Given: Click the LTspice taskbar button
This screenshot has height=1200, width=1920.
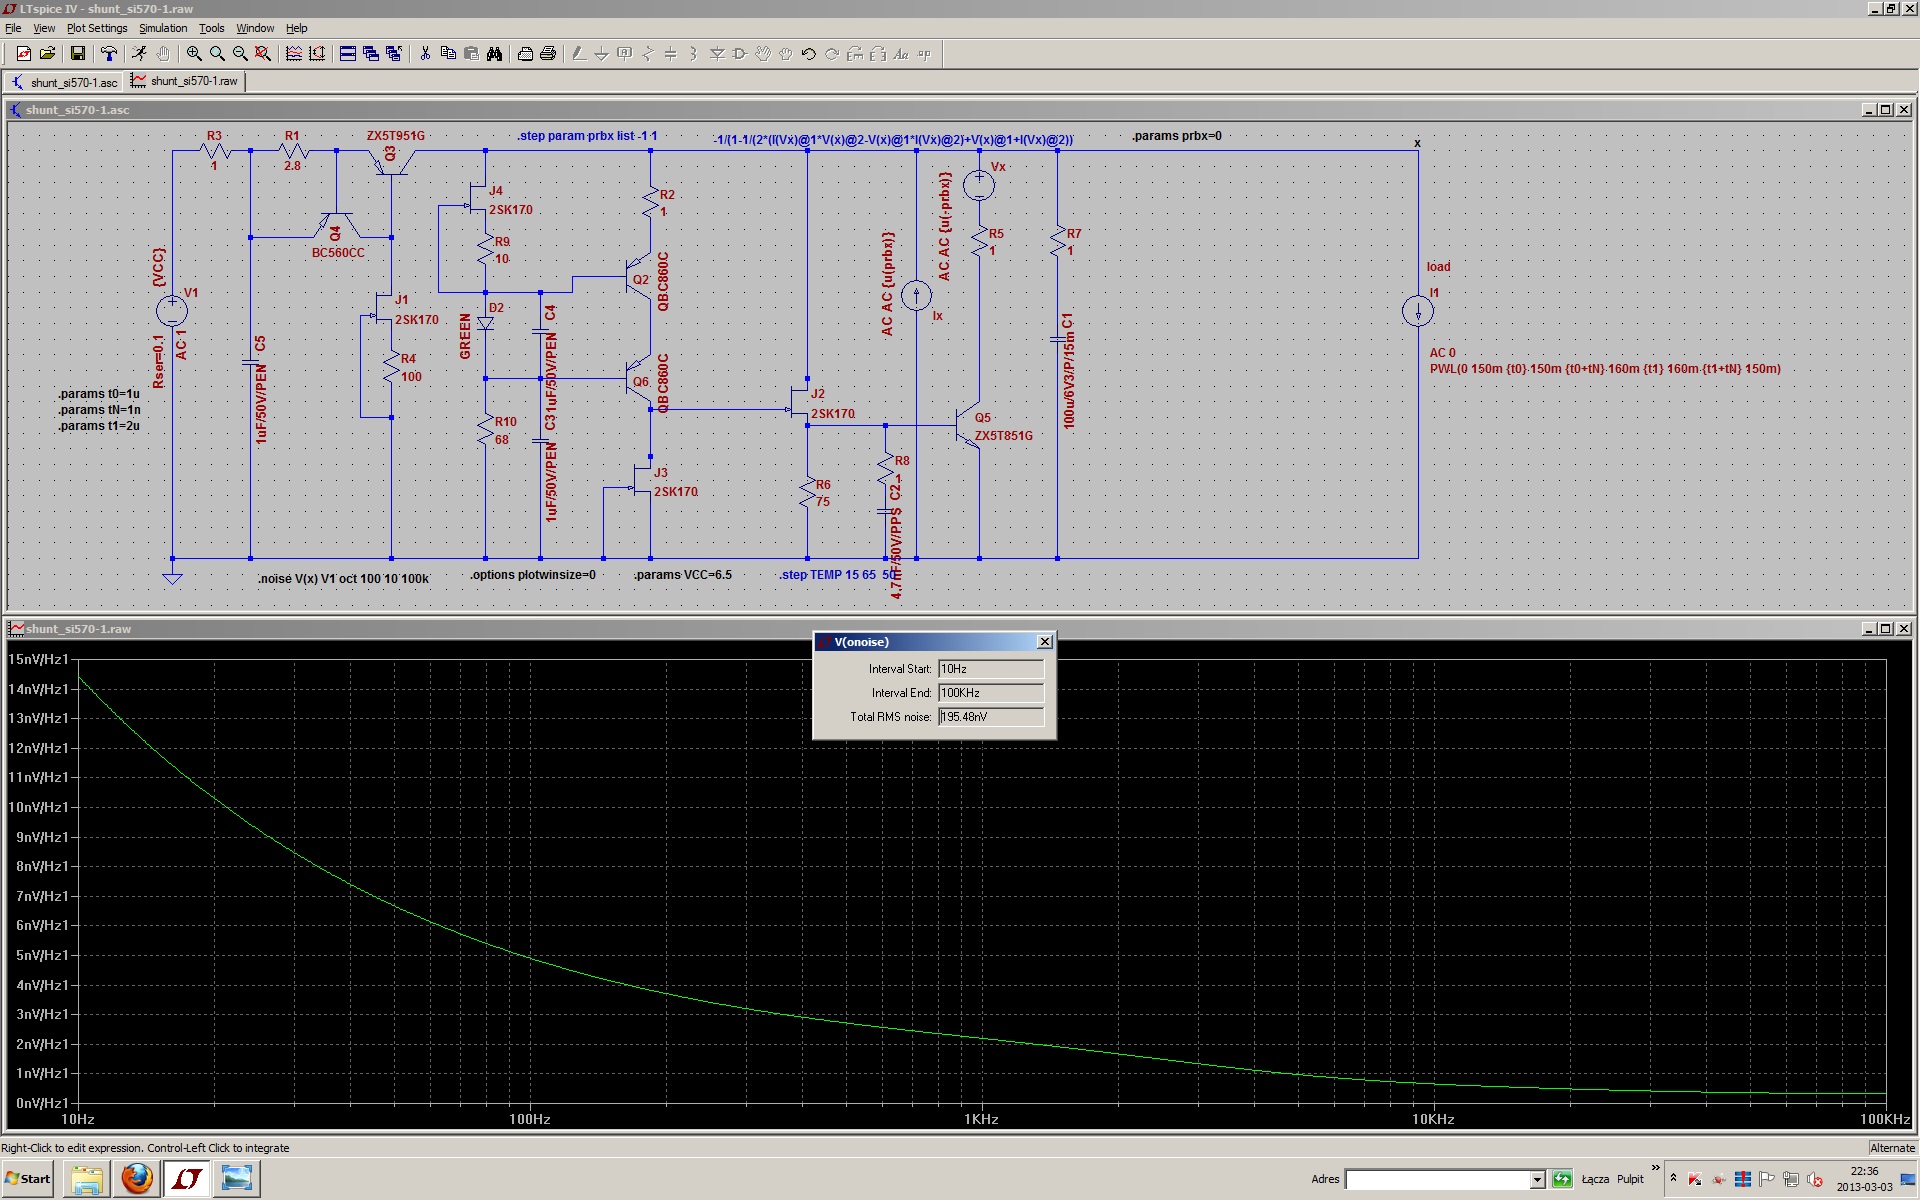Looking at the screenshot, I should (x=187, y=1179).
